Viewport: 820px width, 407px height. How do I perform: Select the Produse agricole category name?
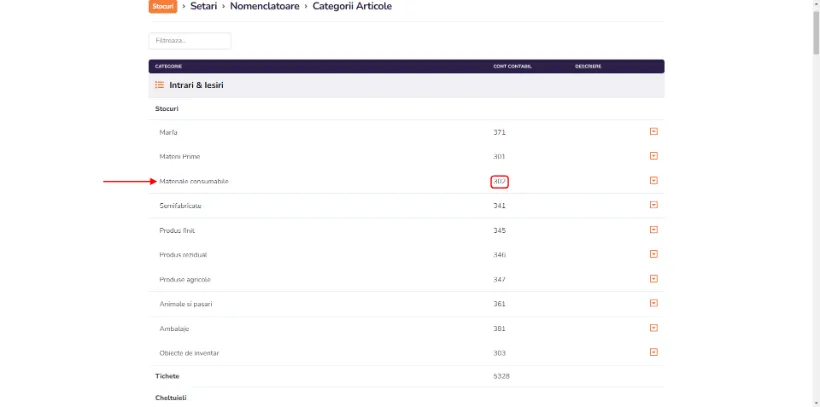click(x=185, y=279)
